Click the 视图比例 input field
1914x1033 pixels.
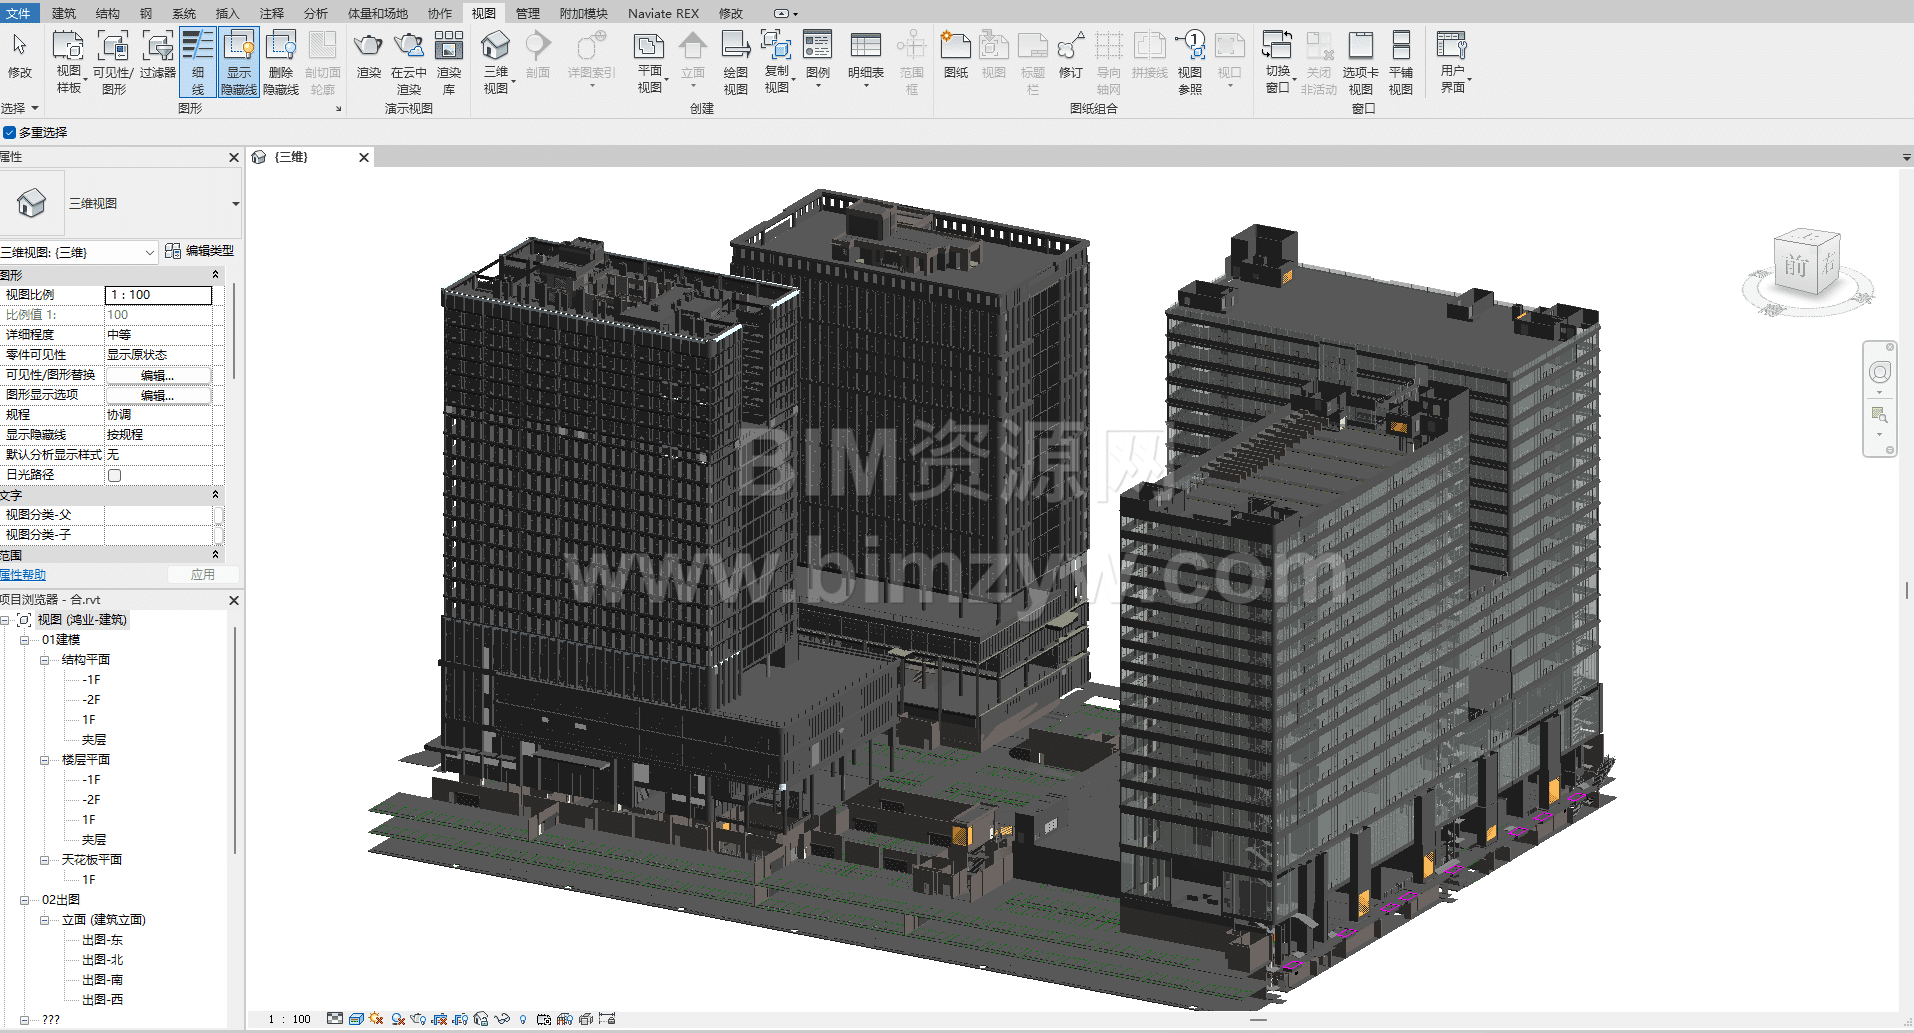tap(158, 295)
